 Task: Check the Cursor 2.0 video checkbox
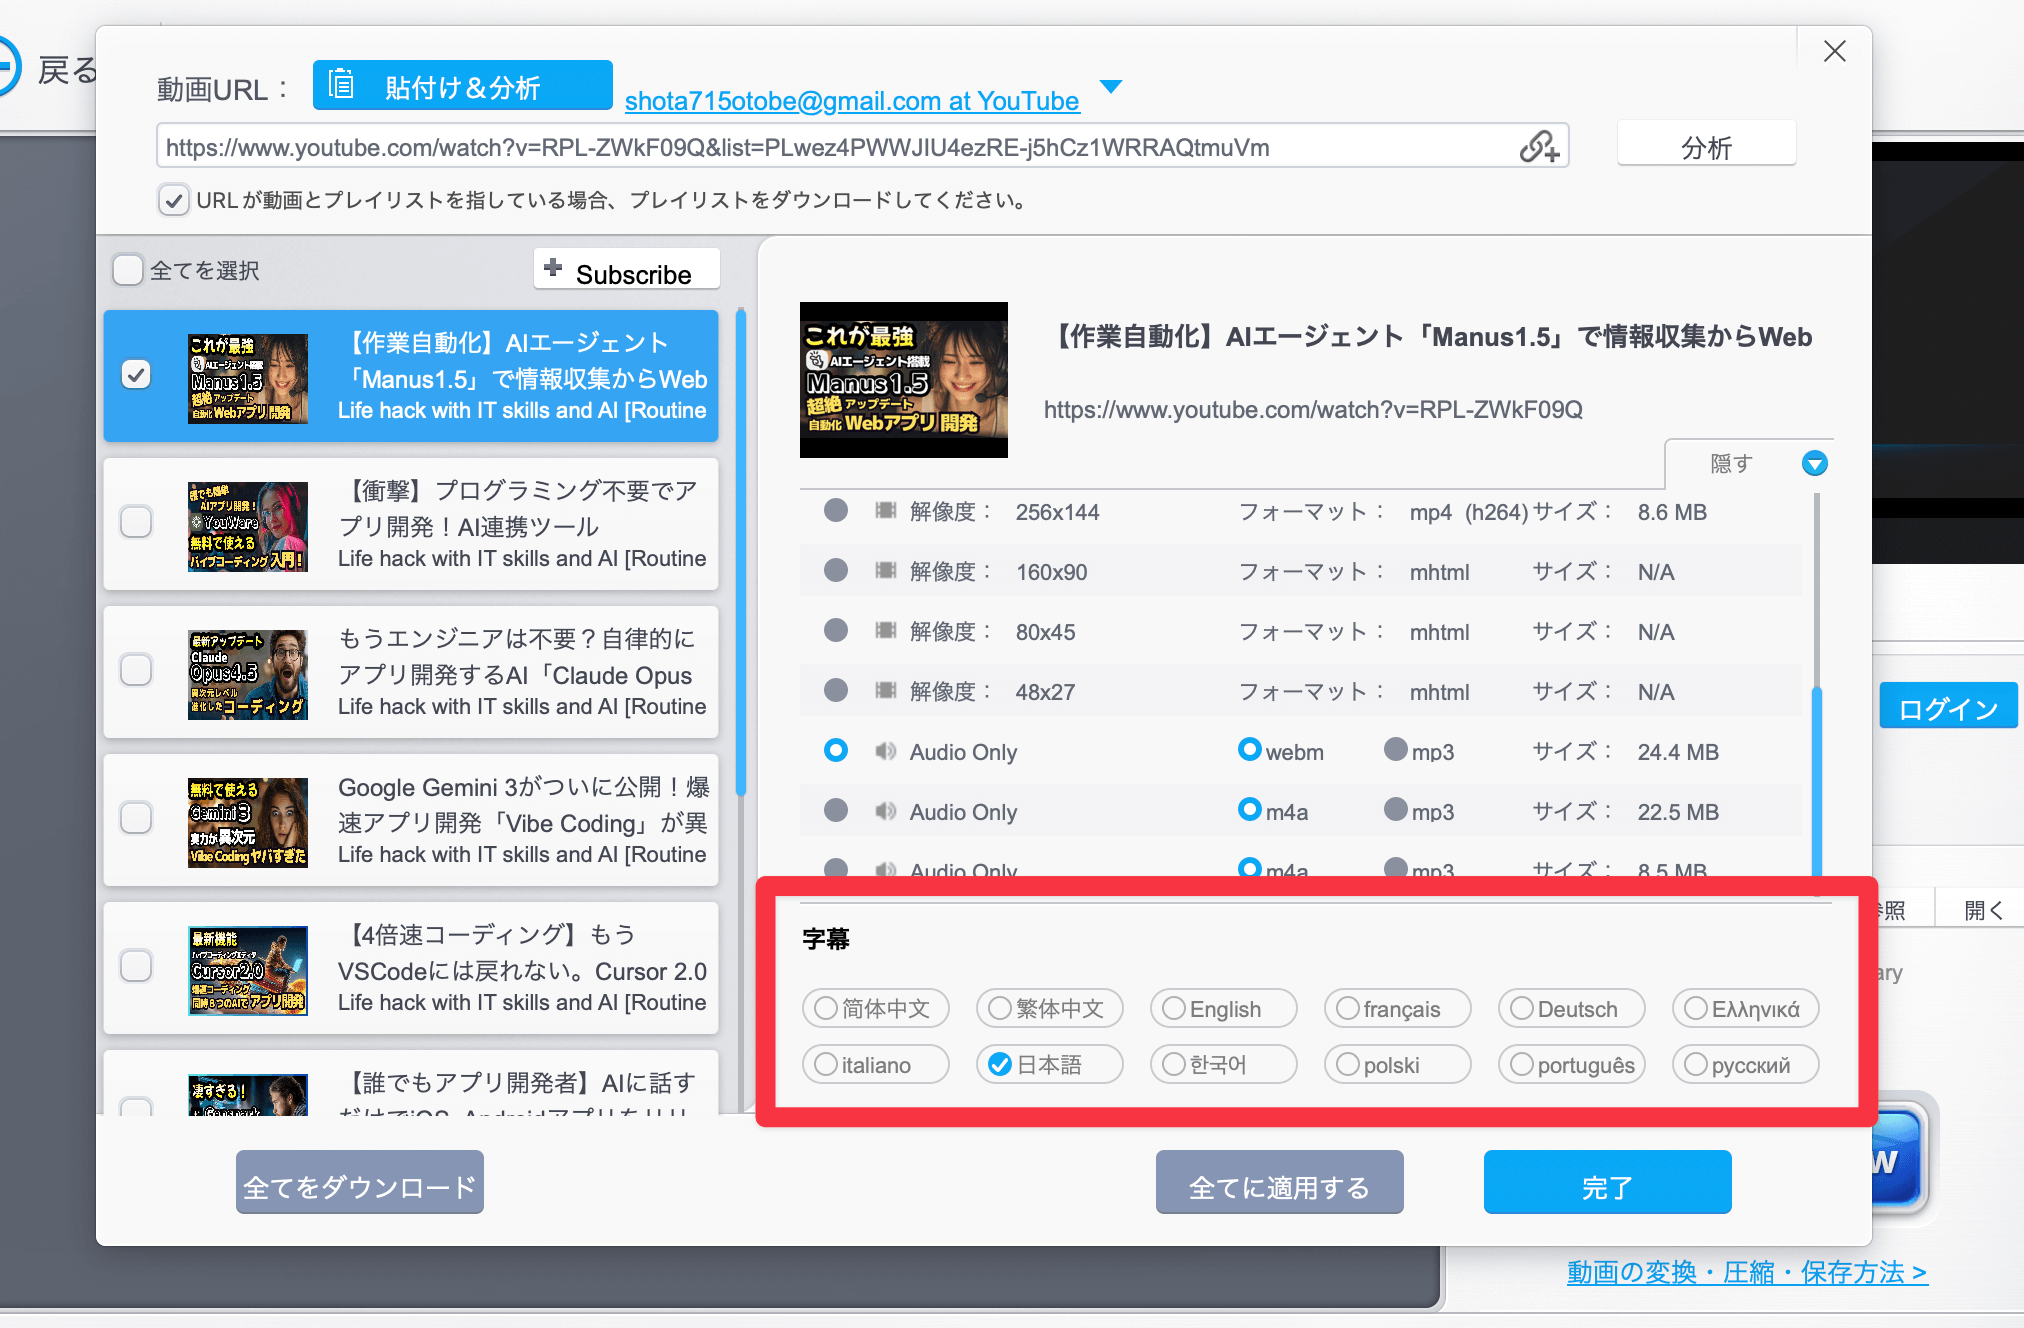tap(136, 965)
